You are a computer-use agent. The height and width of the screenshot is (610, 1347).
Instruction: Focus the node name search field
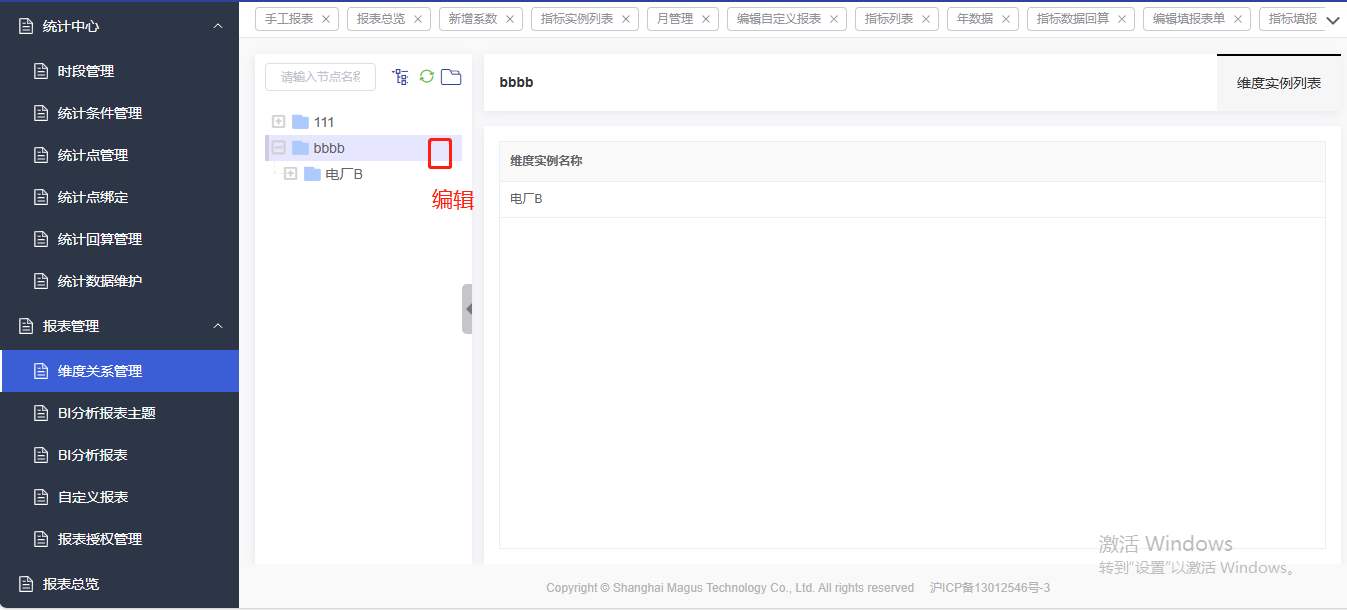click(320, 77)
